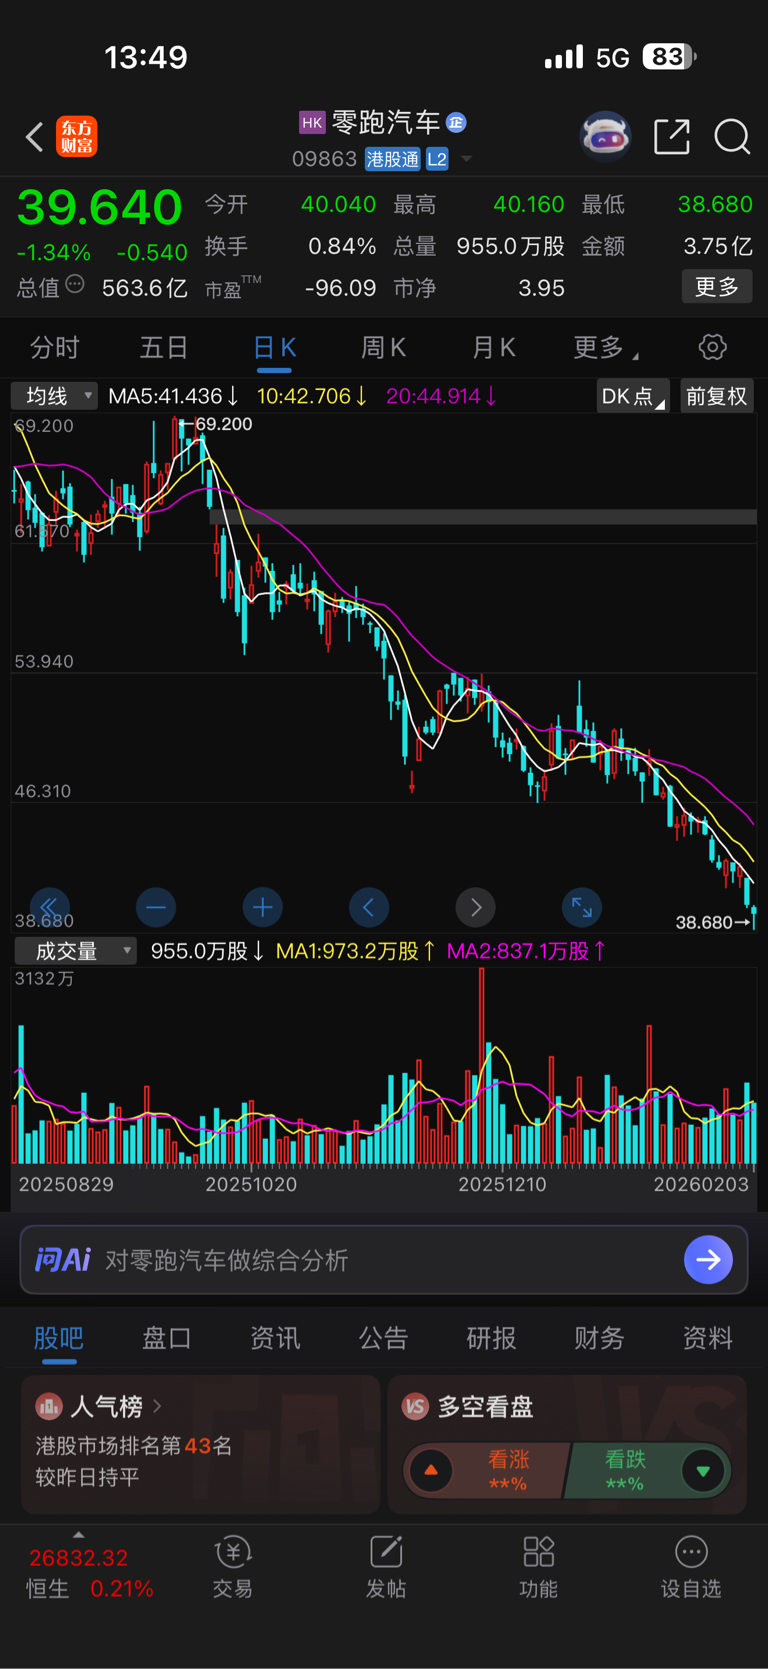The image size is (768, 1669).
Task: Open the 东方财富 logo icon
Action: (x=77, y=136)
